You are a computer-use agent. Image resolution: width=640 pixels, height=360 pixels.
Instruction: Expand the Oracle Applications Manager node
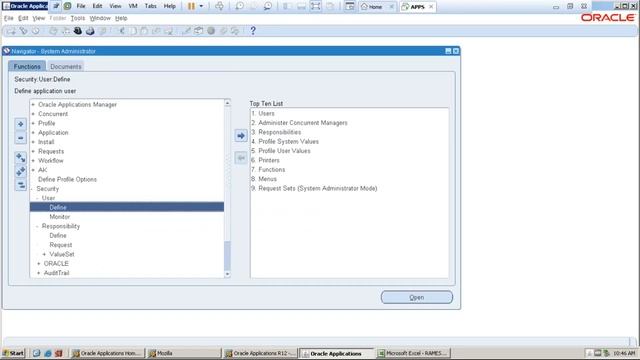click(33, 105)
